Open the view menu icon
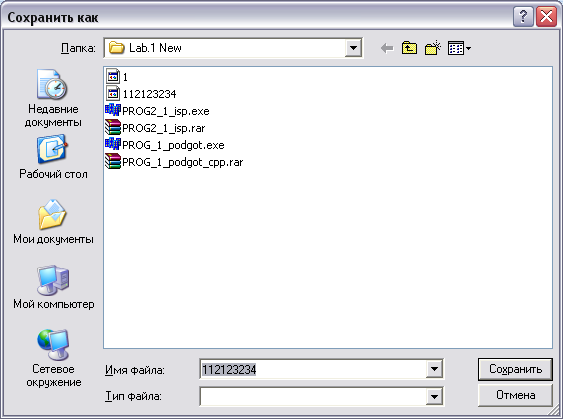Viewport: 563px width, 419px height. [x=459, y=48]
